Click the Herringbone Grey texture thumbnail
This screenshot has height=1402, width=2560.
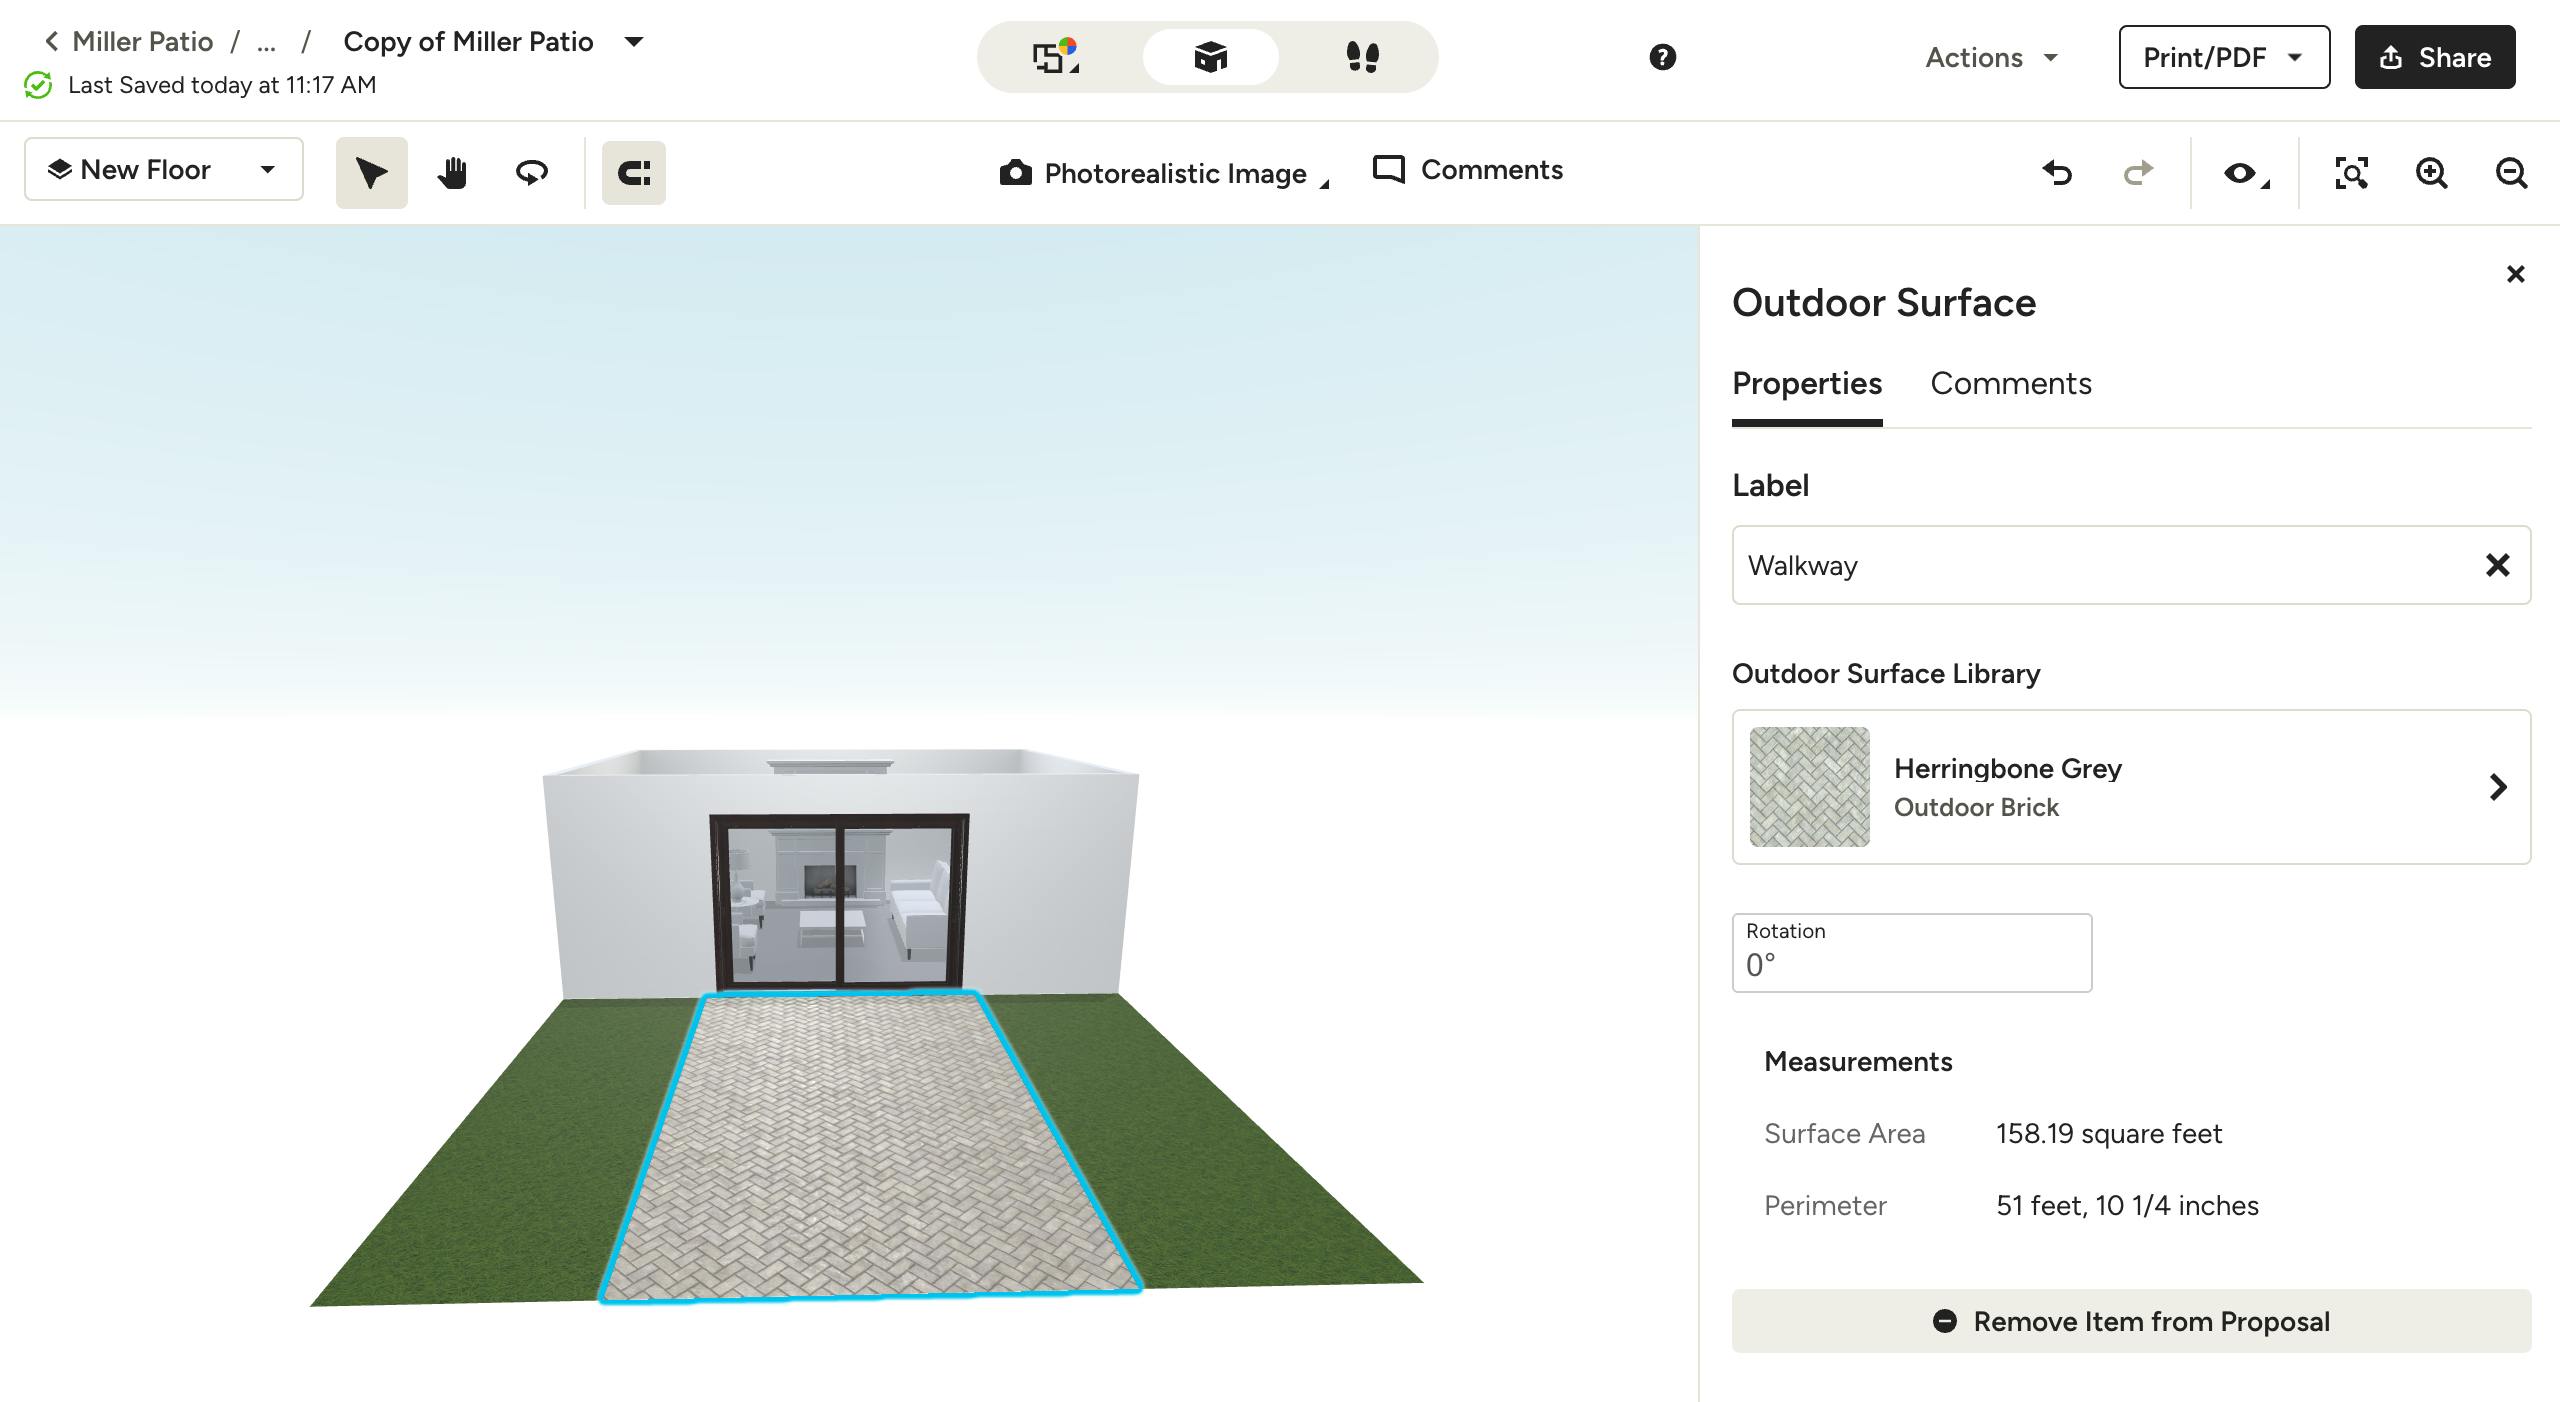click(x=1809, y=787)
